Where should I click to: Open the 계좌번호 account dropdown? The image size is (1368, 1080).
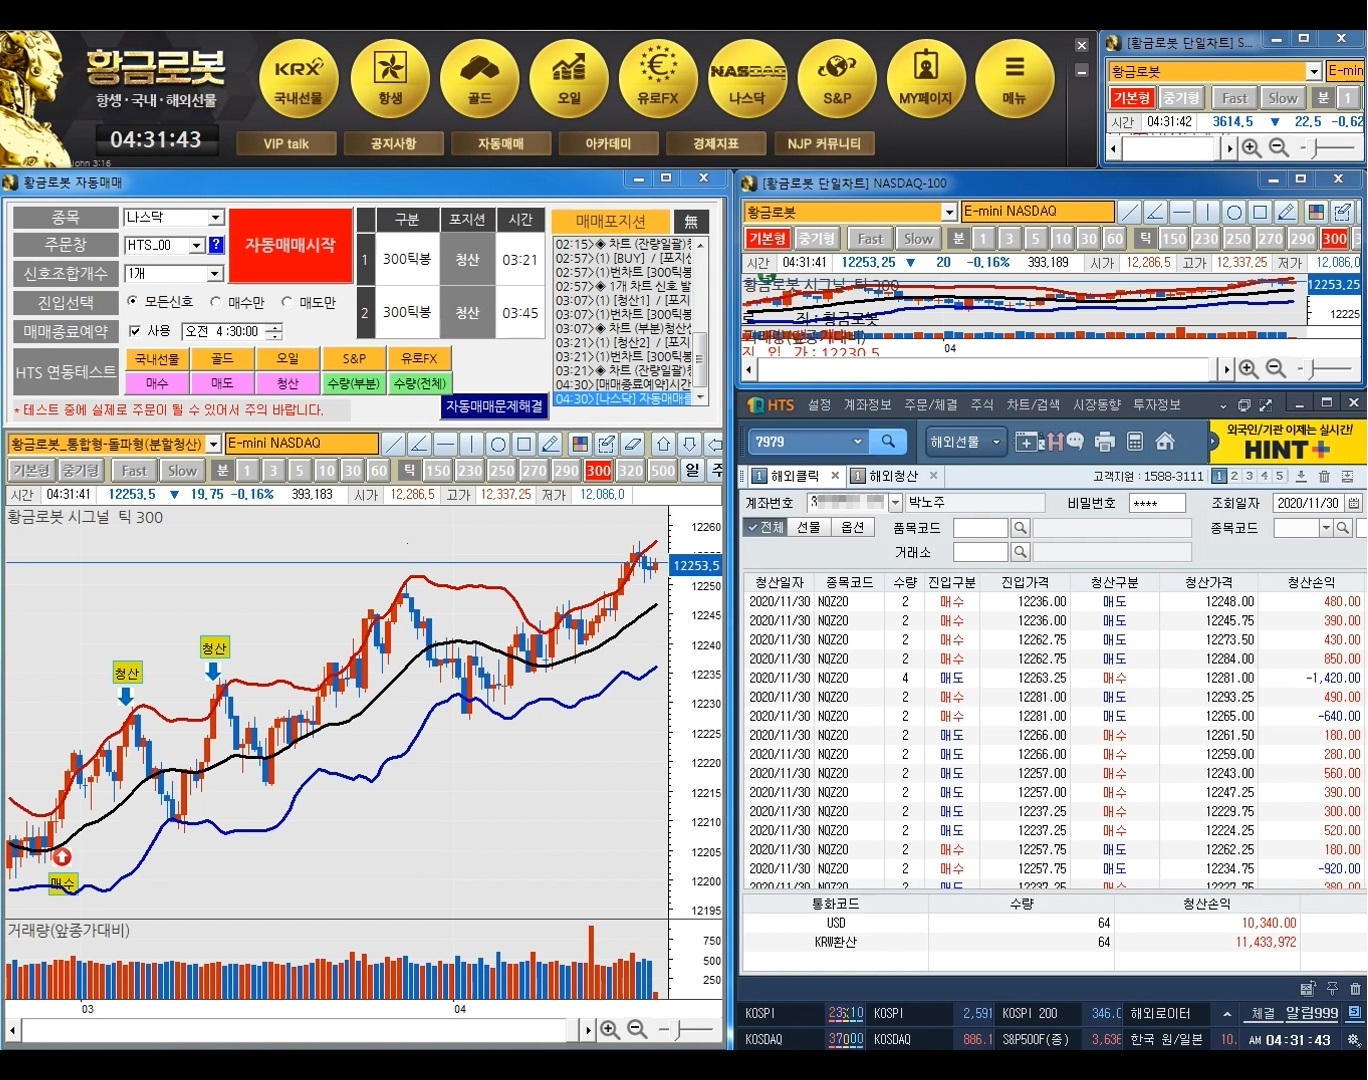click(895, 503)
